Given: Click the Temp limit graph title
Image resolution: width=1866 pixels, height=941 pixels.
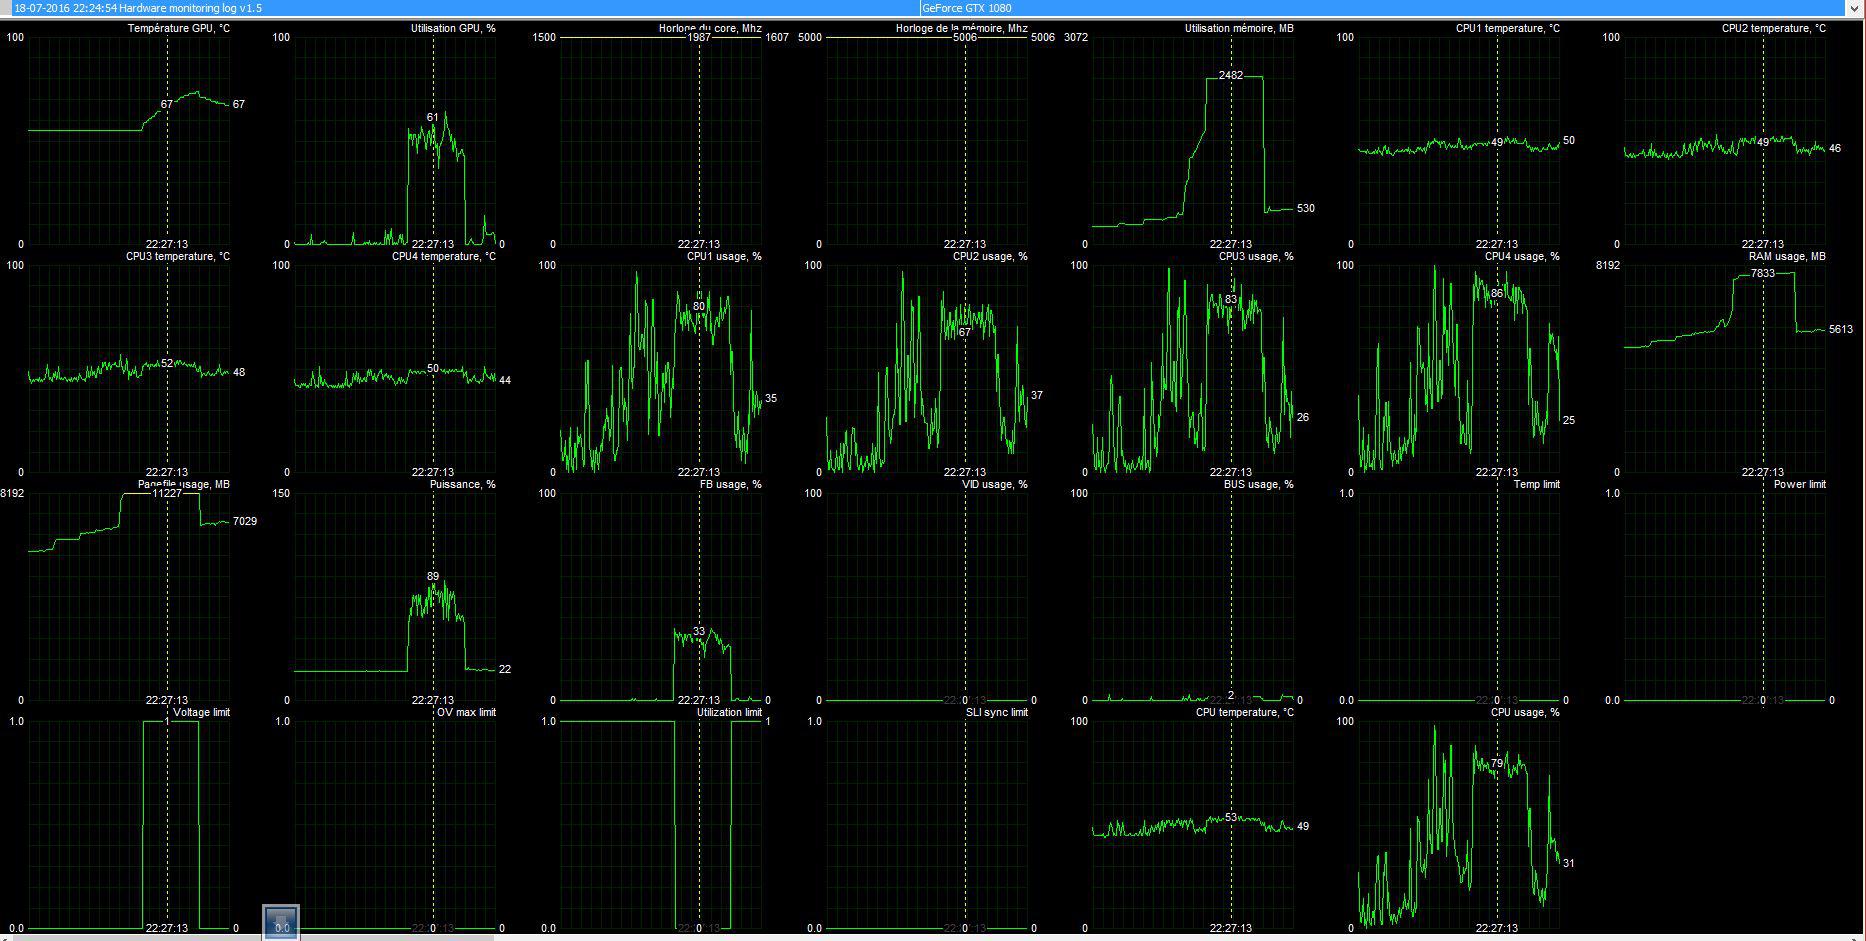Looking at the screenshot, I should point(1537,484).
